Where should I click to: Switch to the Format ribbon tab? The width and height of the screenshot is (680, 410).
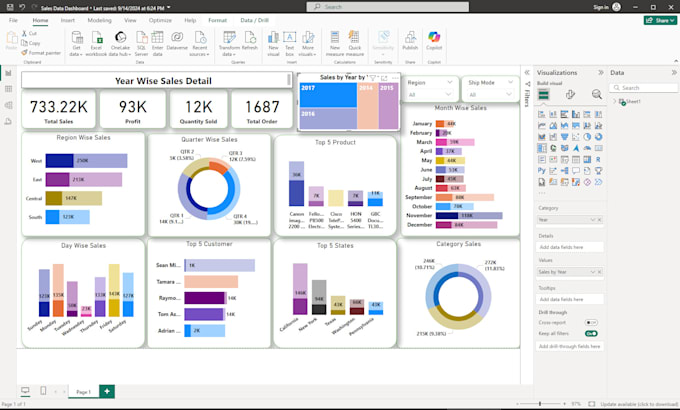coord(217,20)
